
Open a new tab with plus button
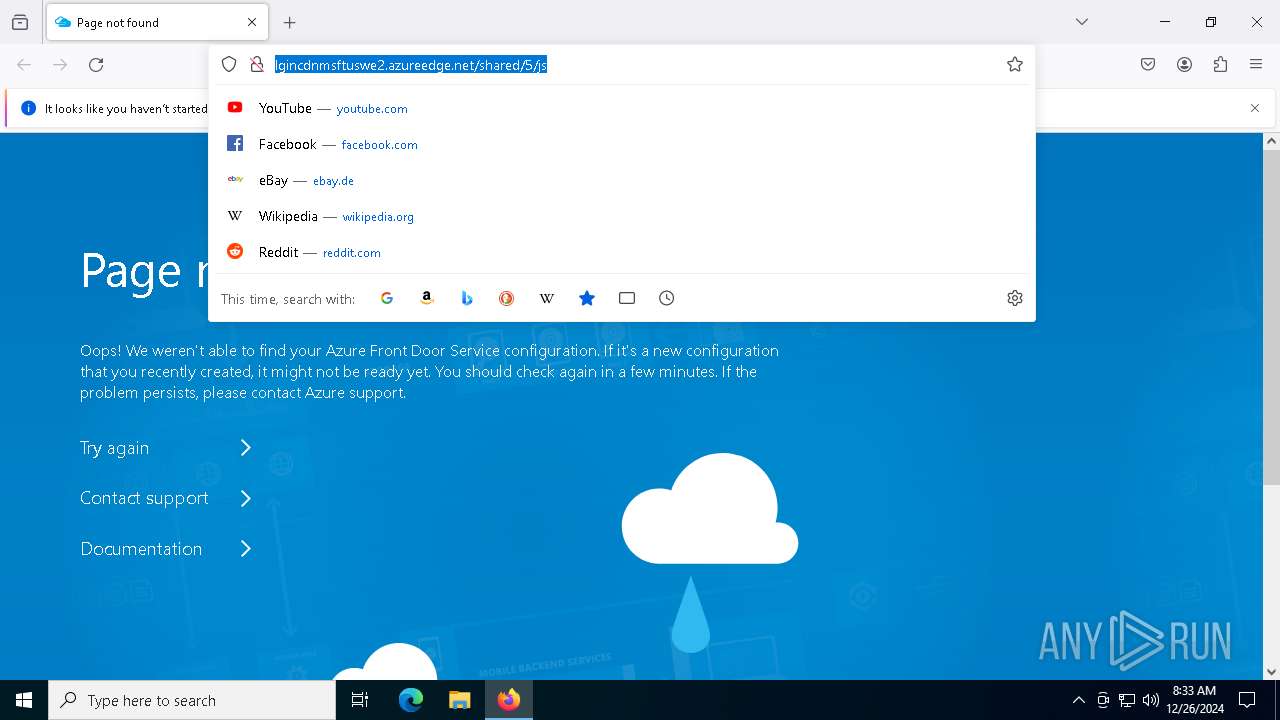coord(290,22)
